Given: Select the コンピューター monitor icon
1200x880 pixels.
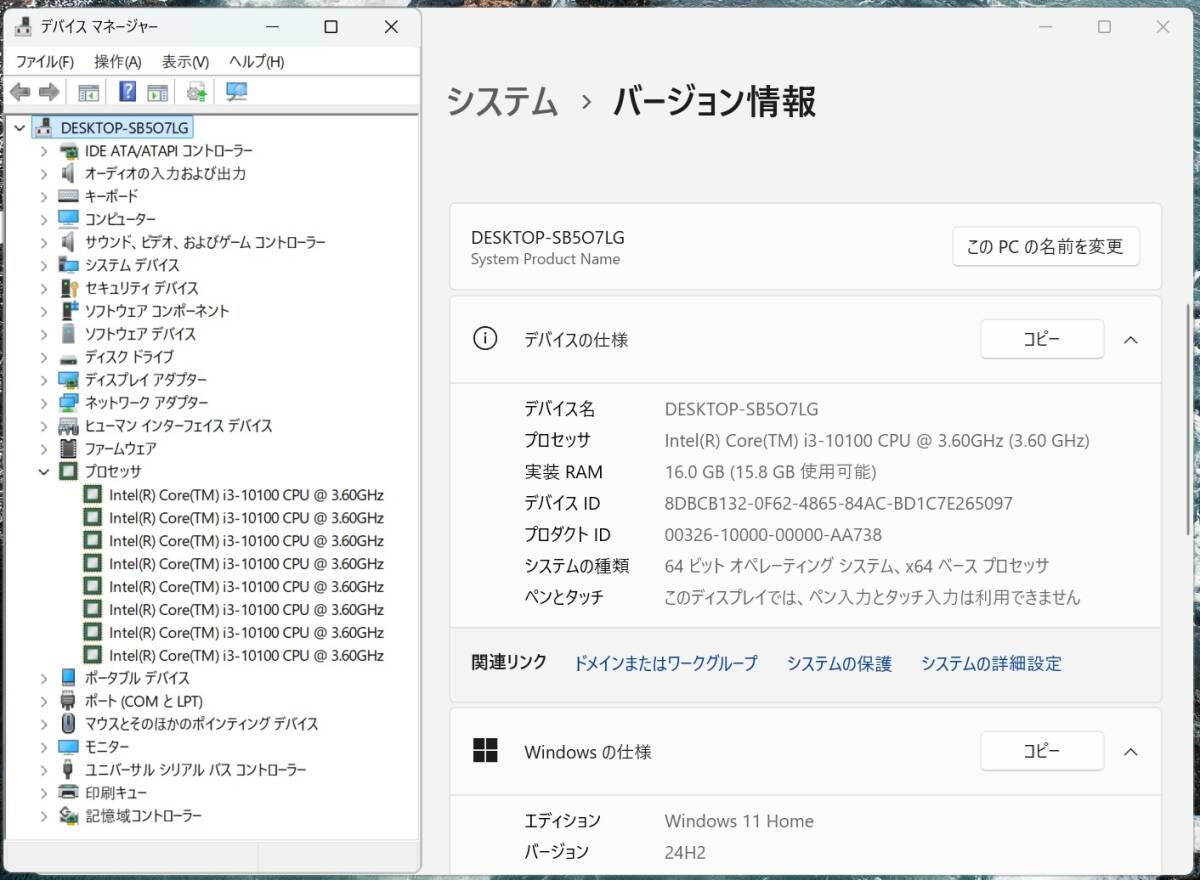Looking at the screenshot, I should click(x=69, y=219).
